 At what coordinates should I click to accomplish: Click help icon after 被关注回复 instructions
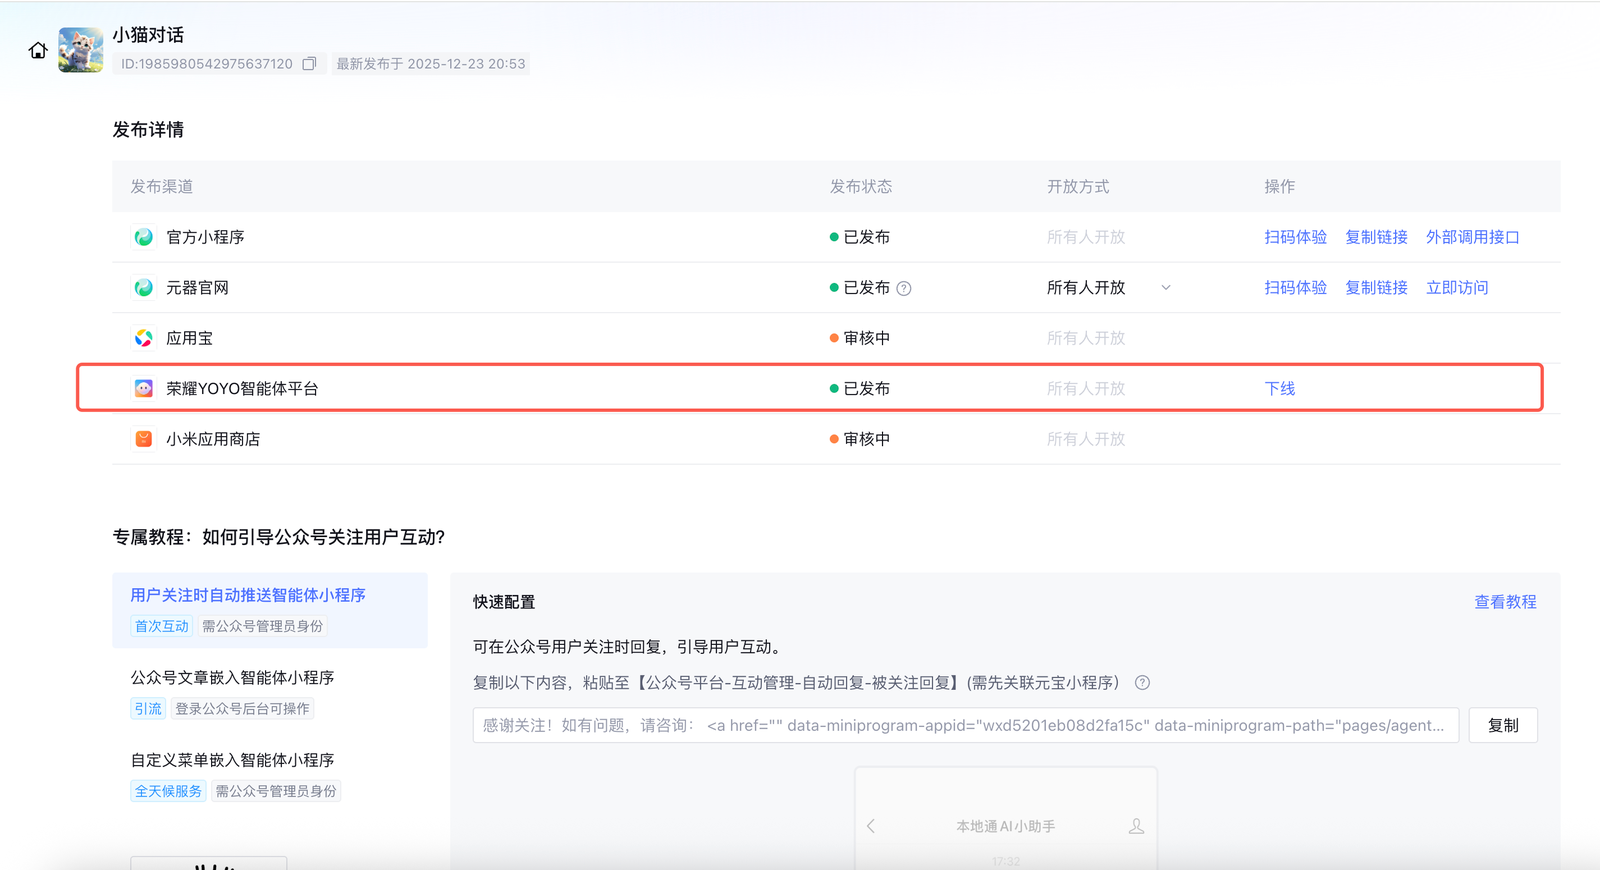click(x=1142, y=683)
